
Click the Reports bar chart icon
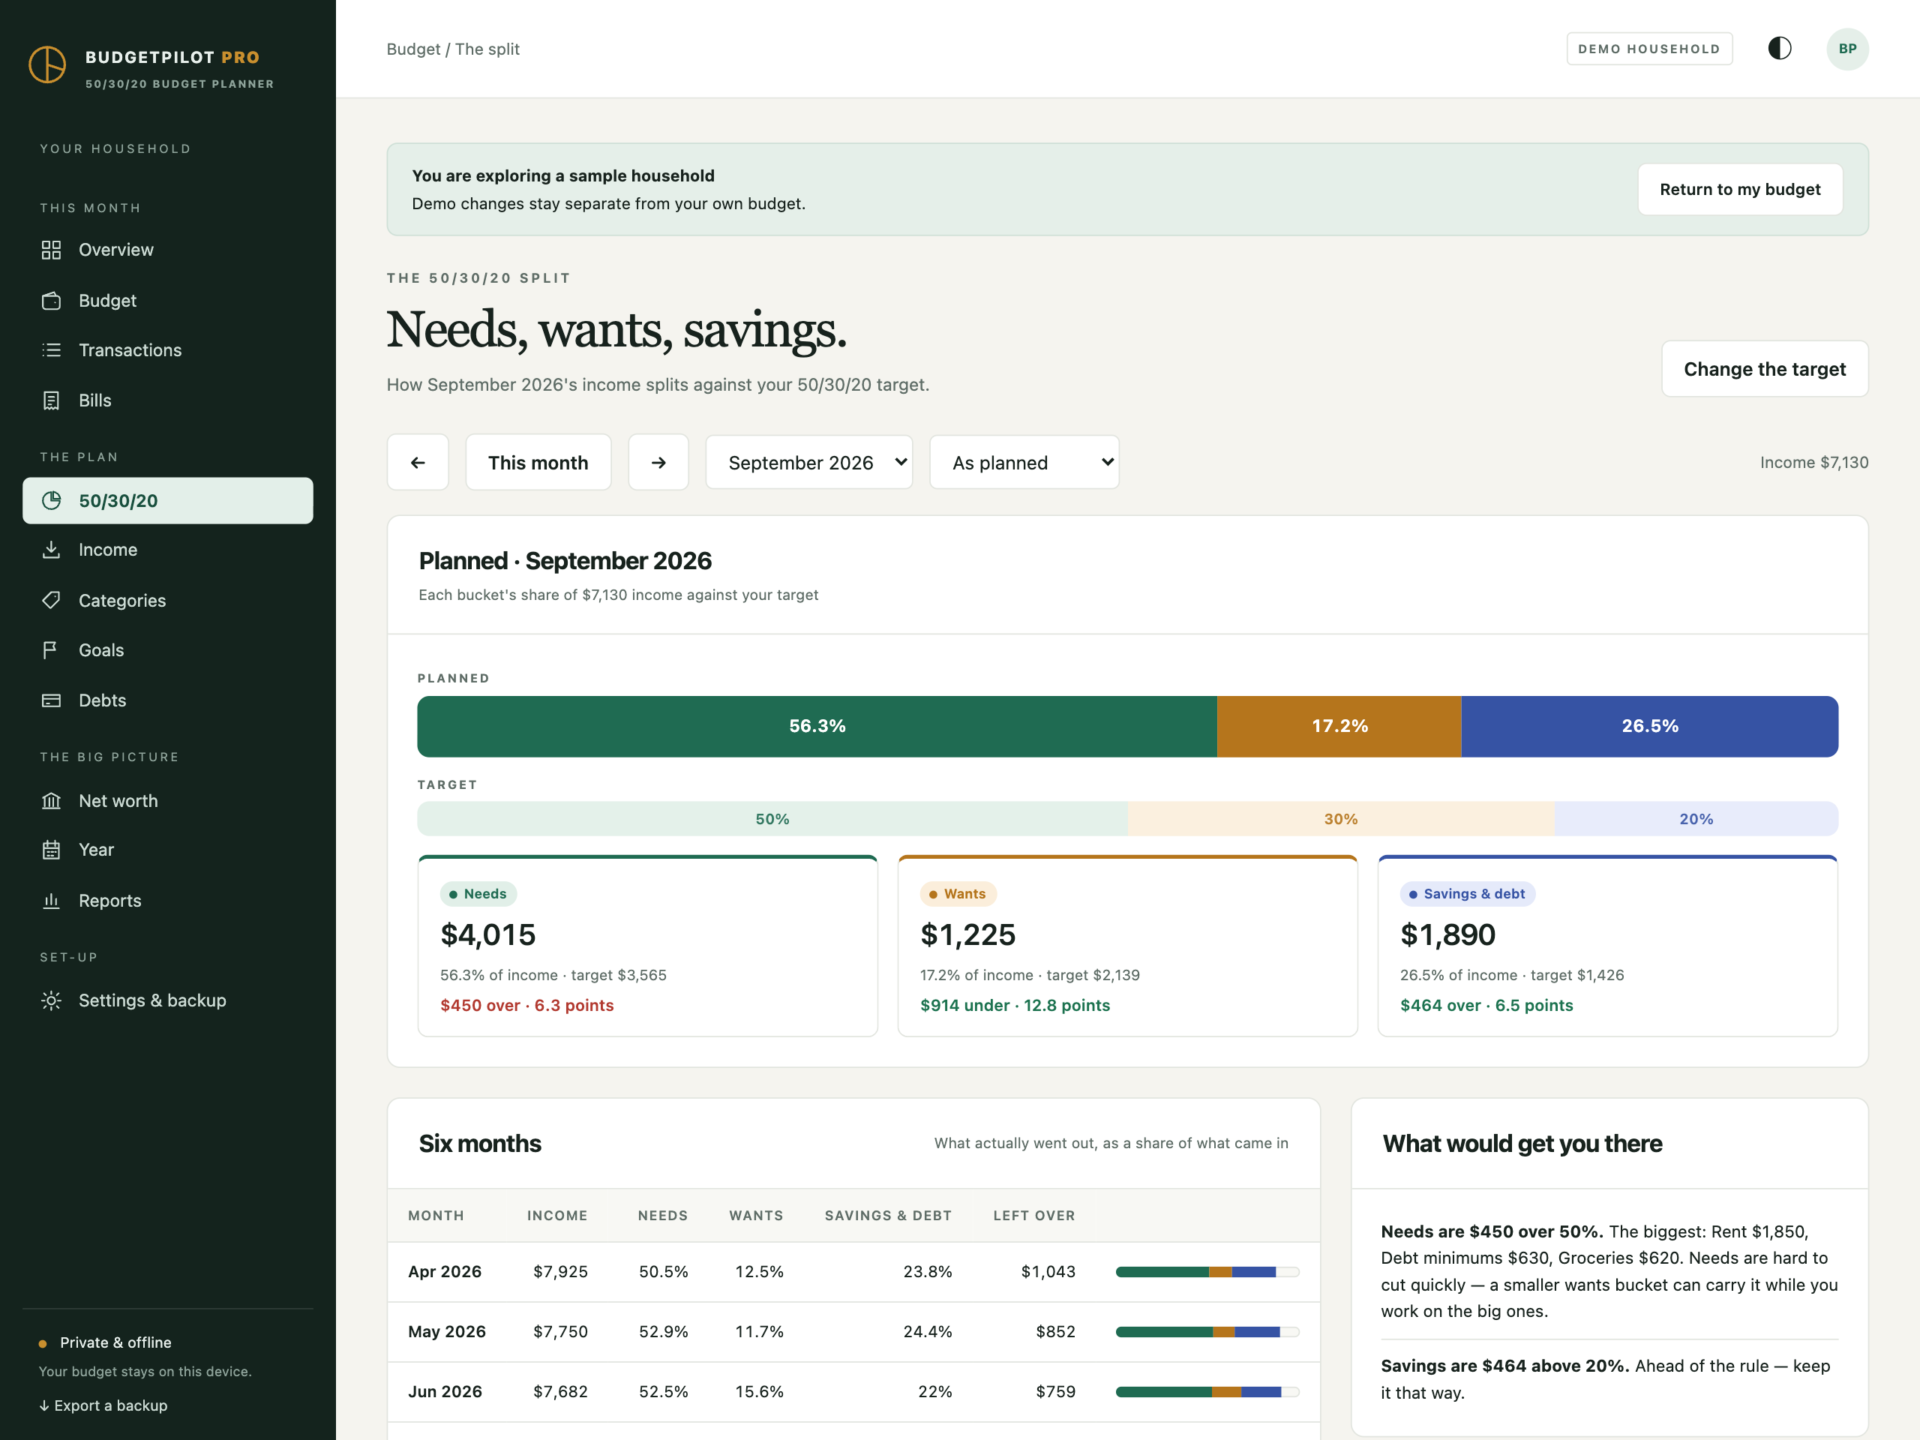tap(51, 901)
